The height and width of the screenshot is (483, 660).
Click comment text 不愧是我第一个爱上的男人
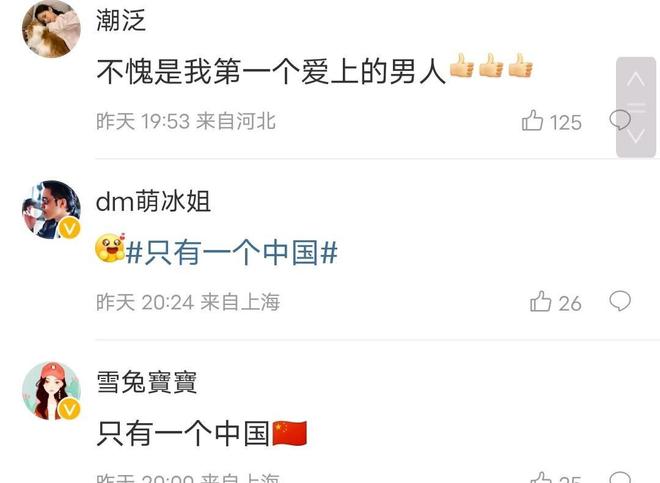[x=271, y=71]
